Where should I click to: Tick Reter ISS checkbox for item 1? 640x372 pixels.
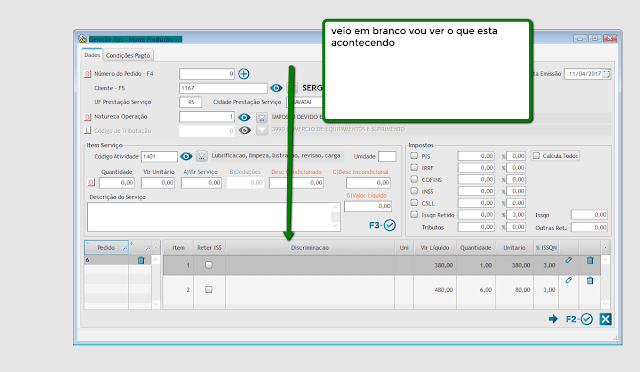pyautogui.click(x=209, y=265)
